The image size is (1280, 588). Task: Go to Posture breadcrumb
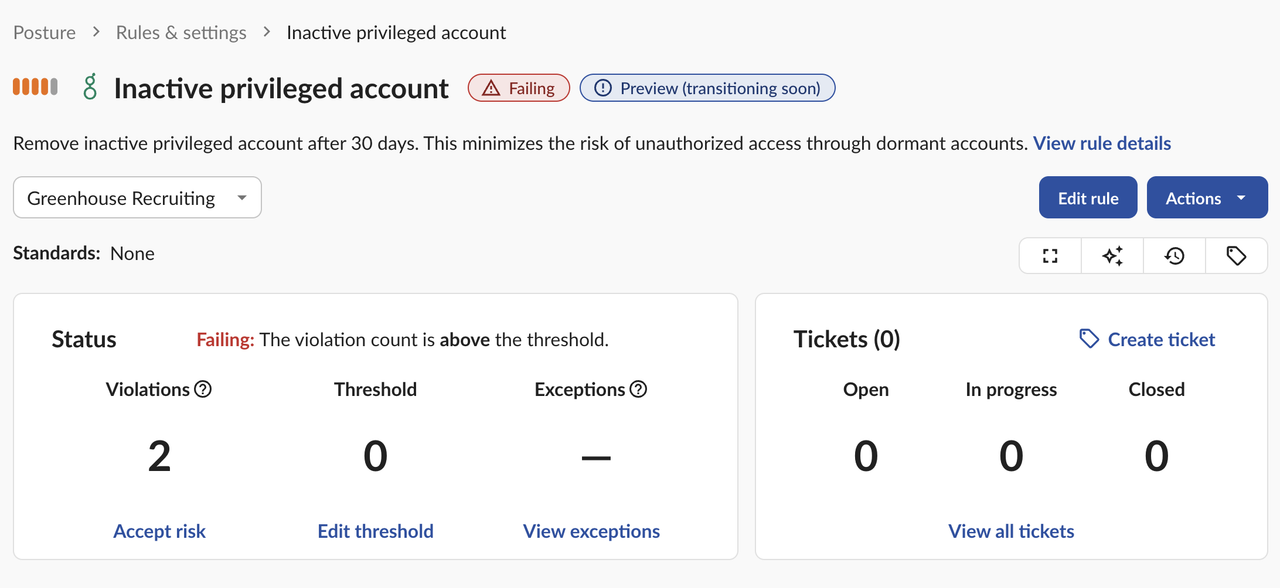pyautogui.click(x=44, y=32)
